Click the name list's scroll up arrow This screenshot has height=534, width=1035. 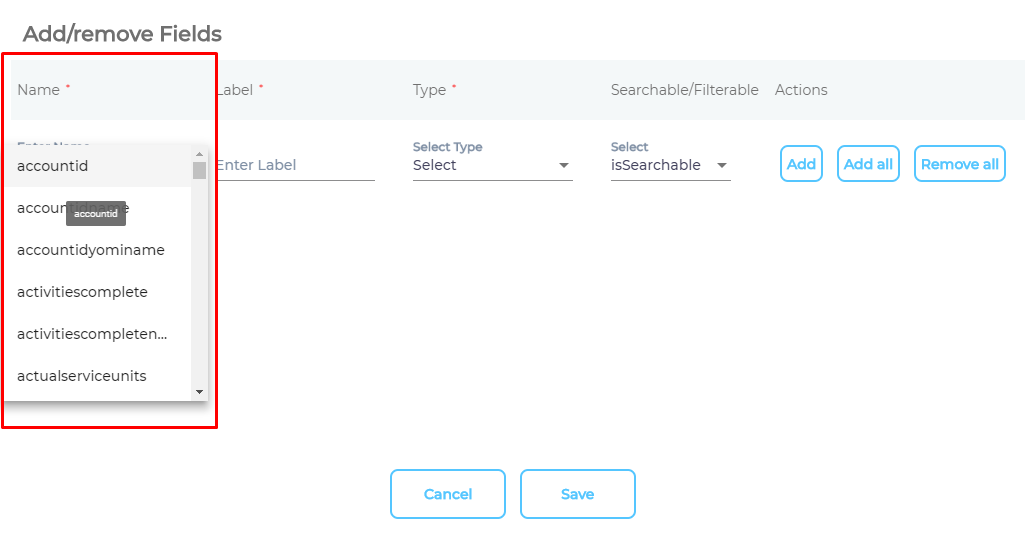(x=199, y=154)
